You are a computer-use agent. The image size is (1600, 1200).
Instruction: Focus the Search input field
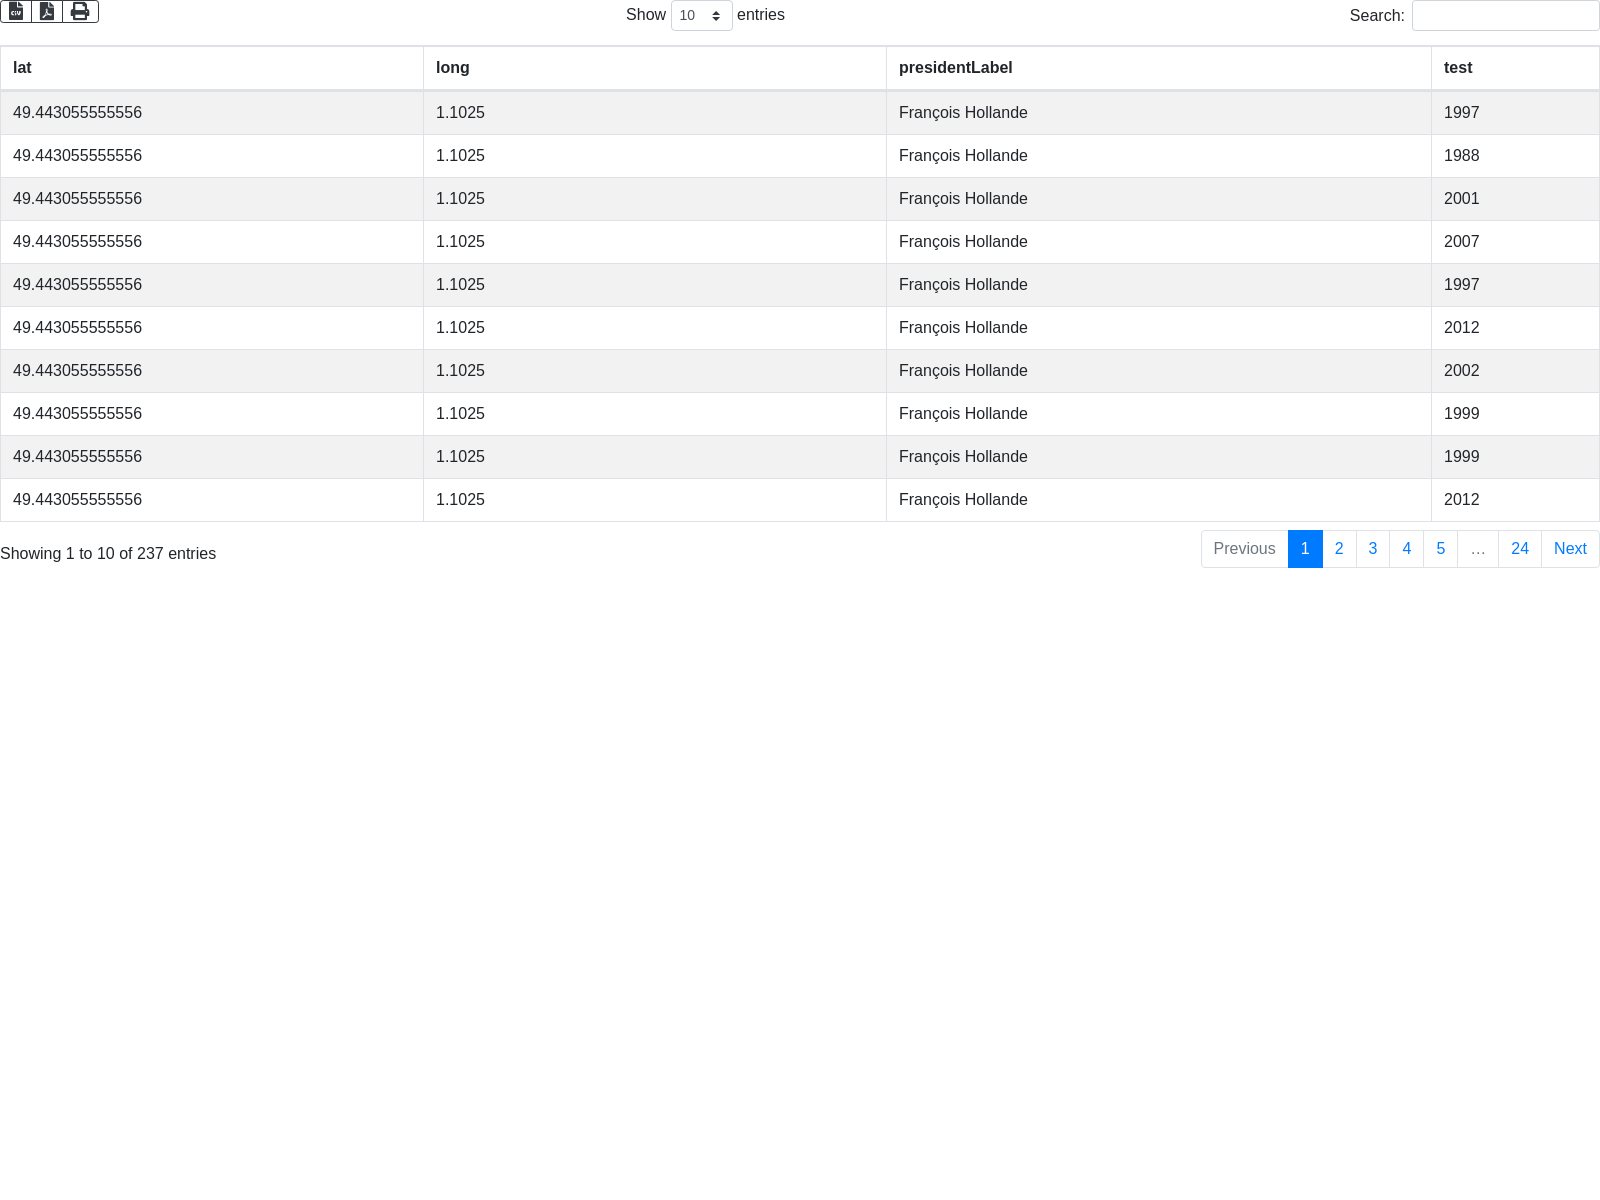(1505, 16)
